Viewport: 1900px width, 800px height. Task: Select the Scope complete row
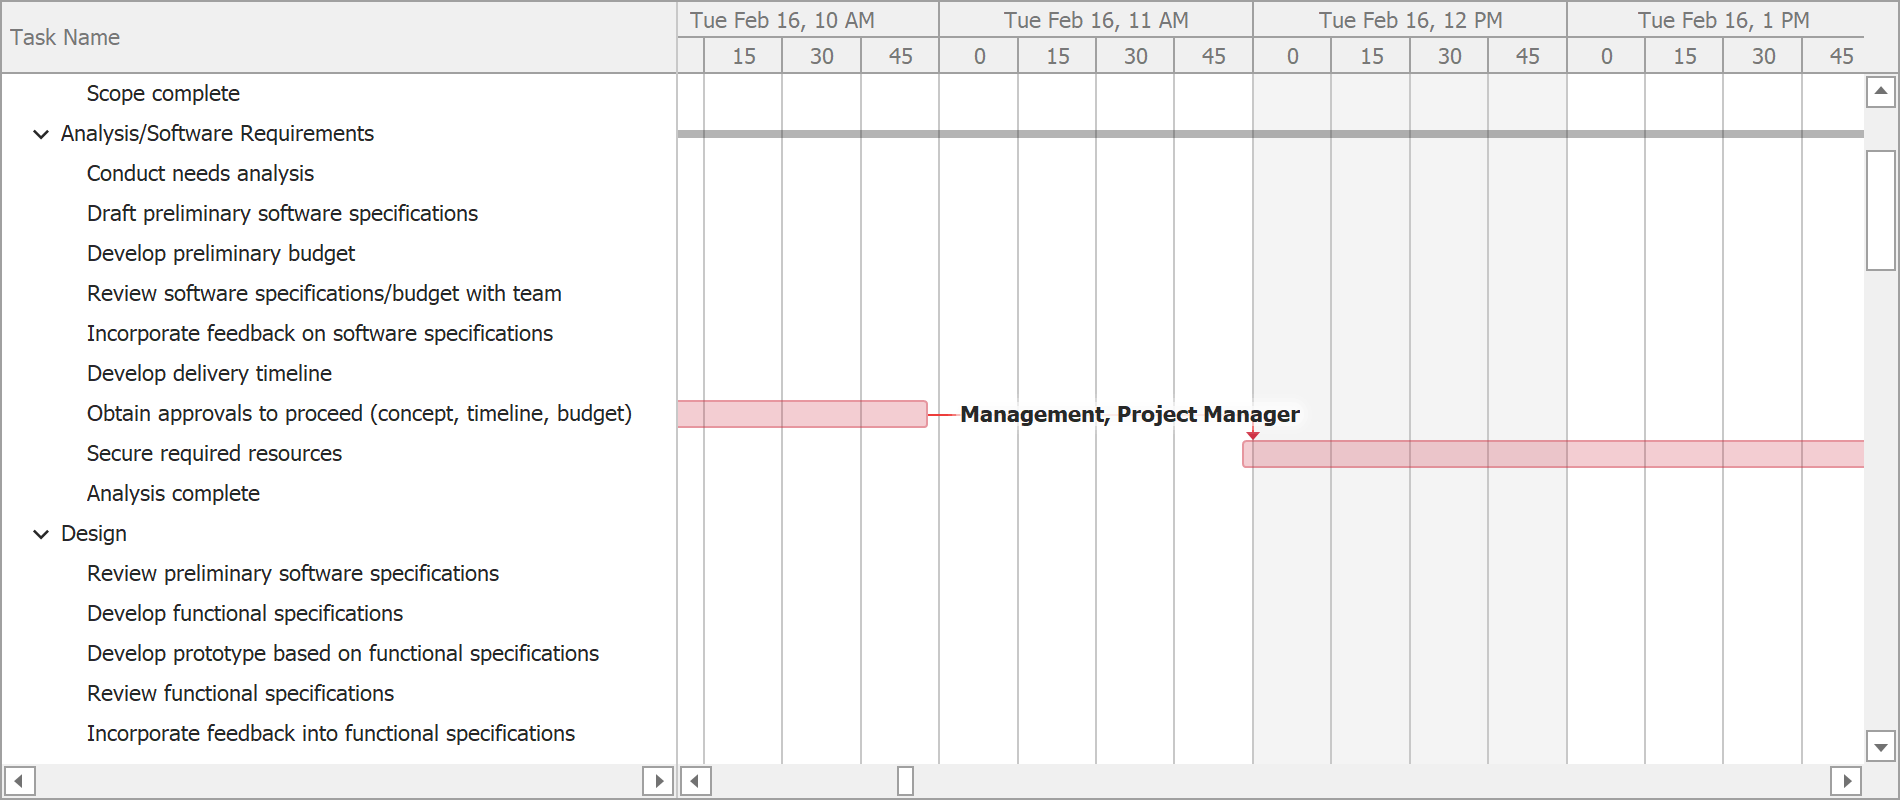(x=163, y=94)
